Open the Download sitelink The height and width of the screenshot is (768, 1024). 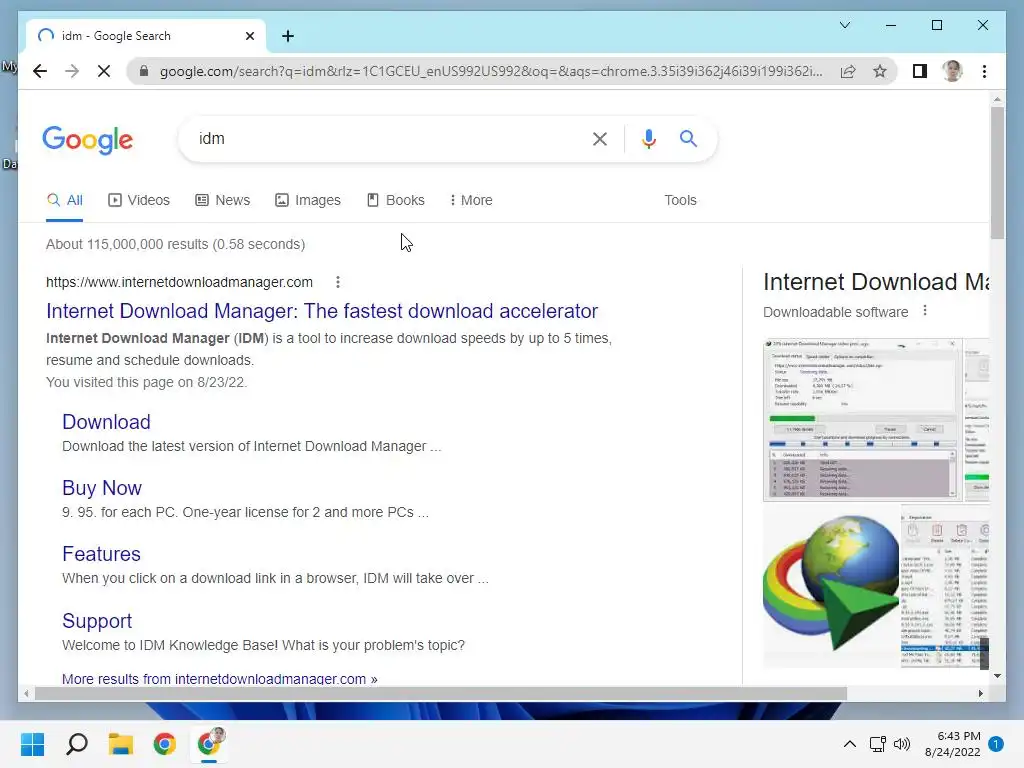[x=106, y=422]
